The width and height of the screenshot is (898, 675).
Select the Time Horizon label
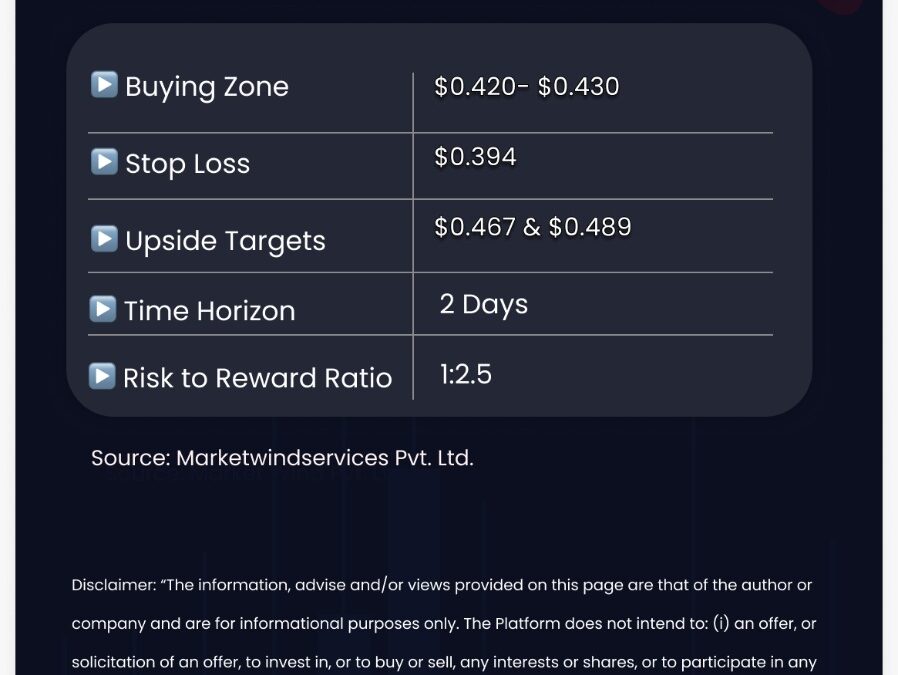coord(210,311)
